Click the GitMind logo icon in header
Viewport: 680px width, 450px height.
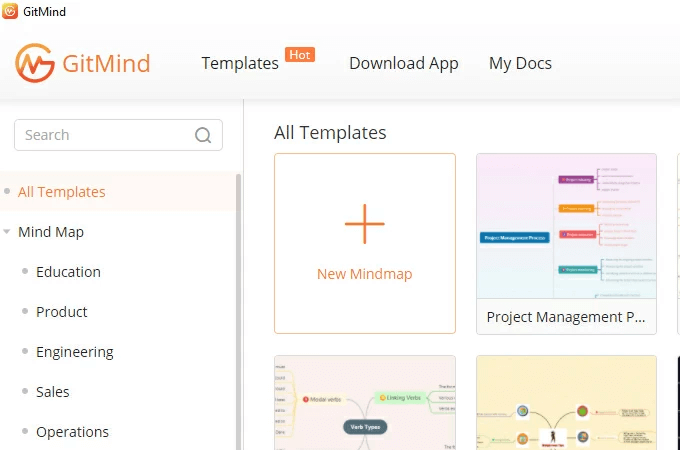(35, 63)
